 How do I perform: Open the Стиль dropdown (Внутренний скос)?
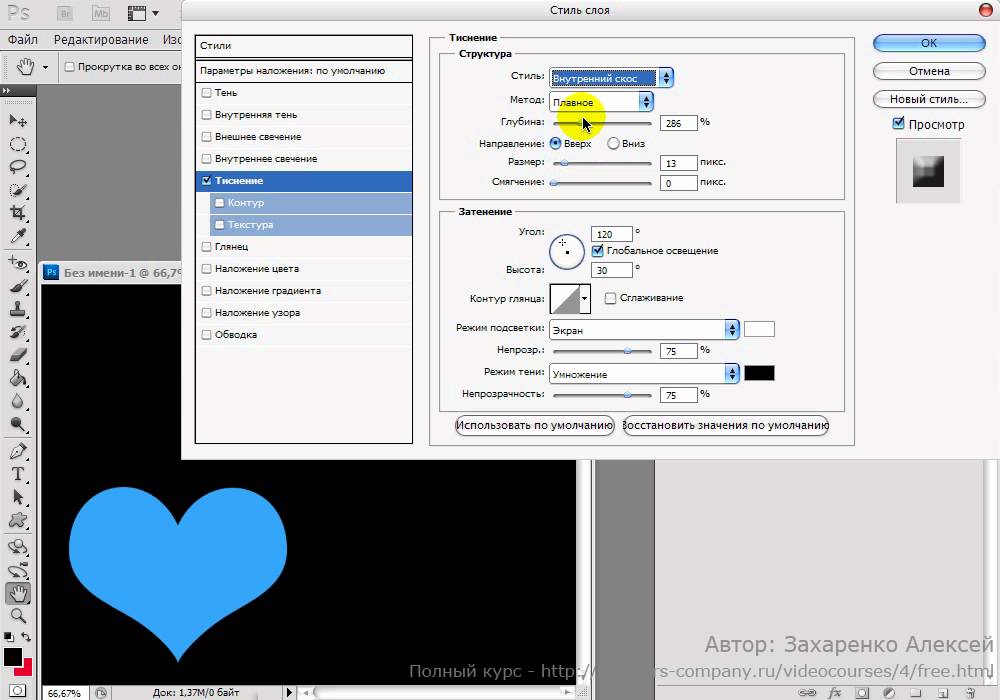pos(612,78)
